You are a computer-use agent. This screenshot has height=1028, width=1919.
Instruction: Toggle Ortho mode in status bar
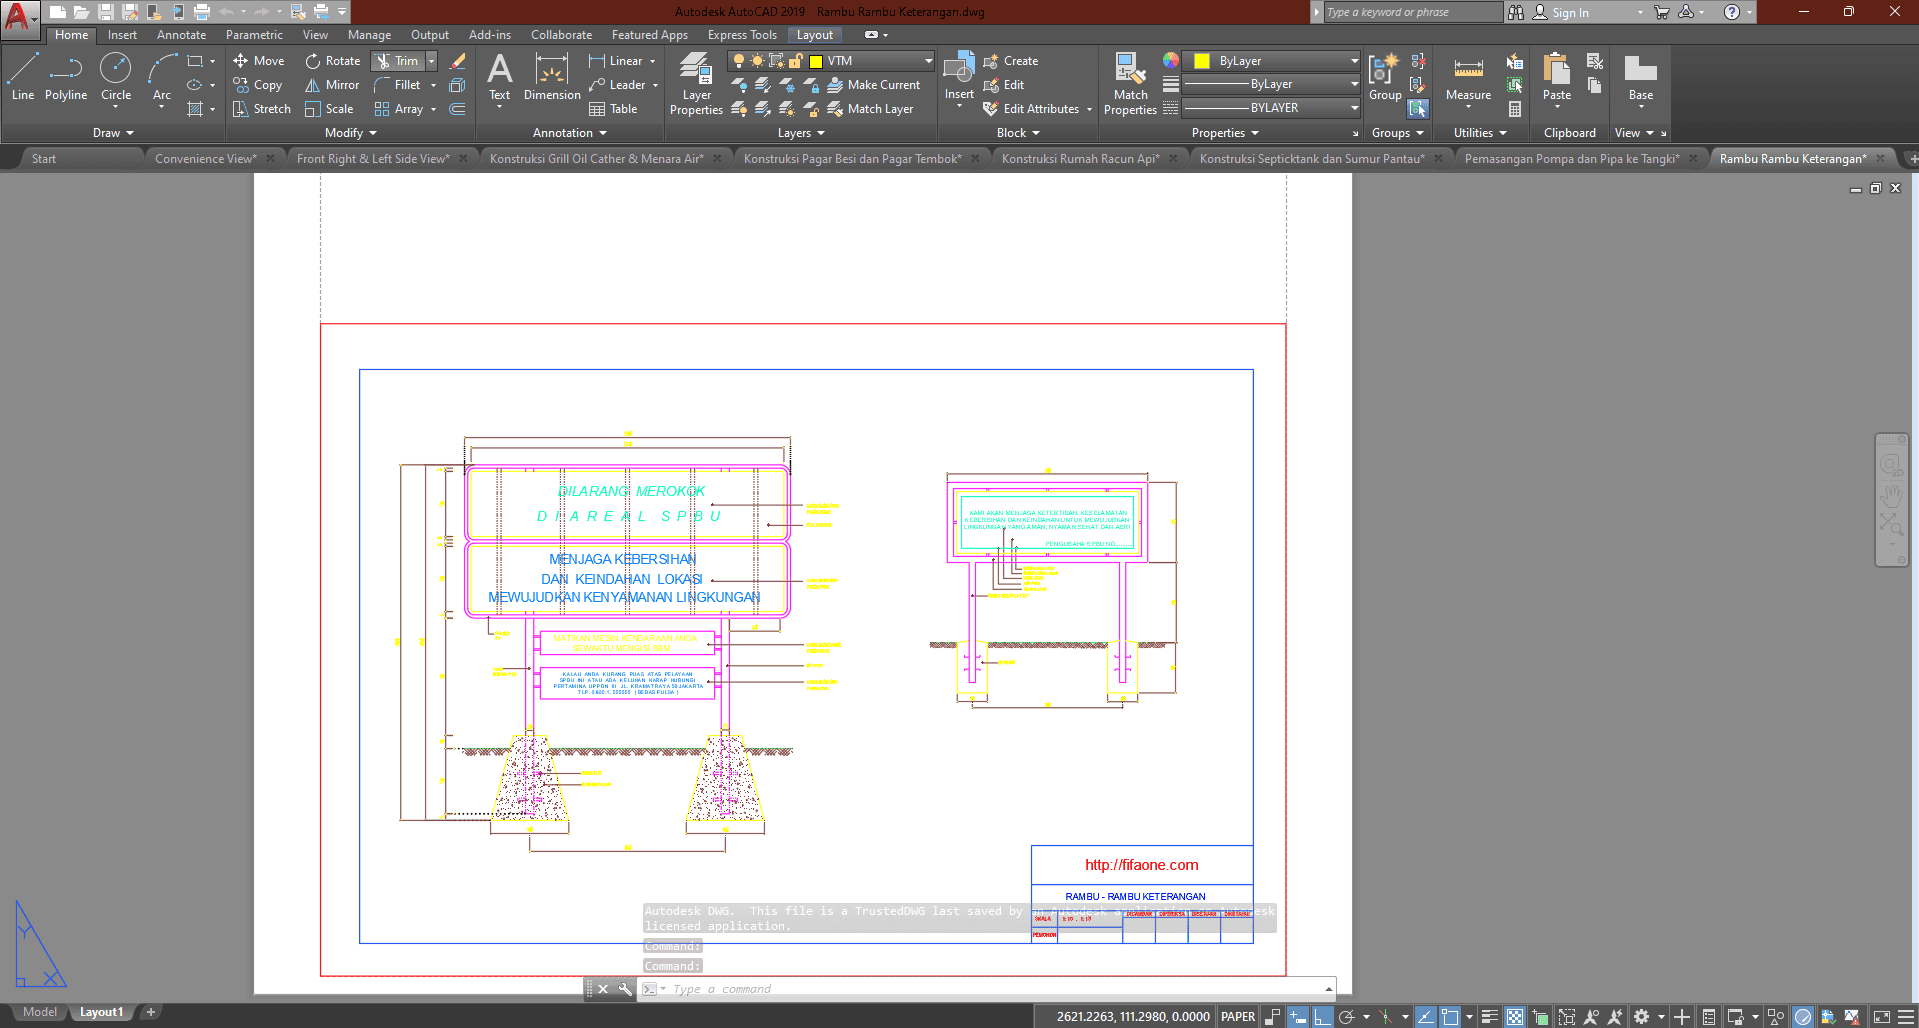(x=1322, y=1017)
